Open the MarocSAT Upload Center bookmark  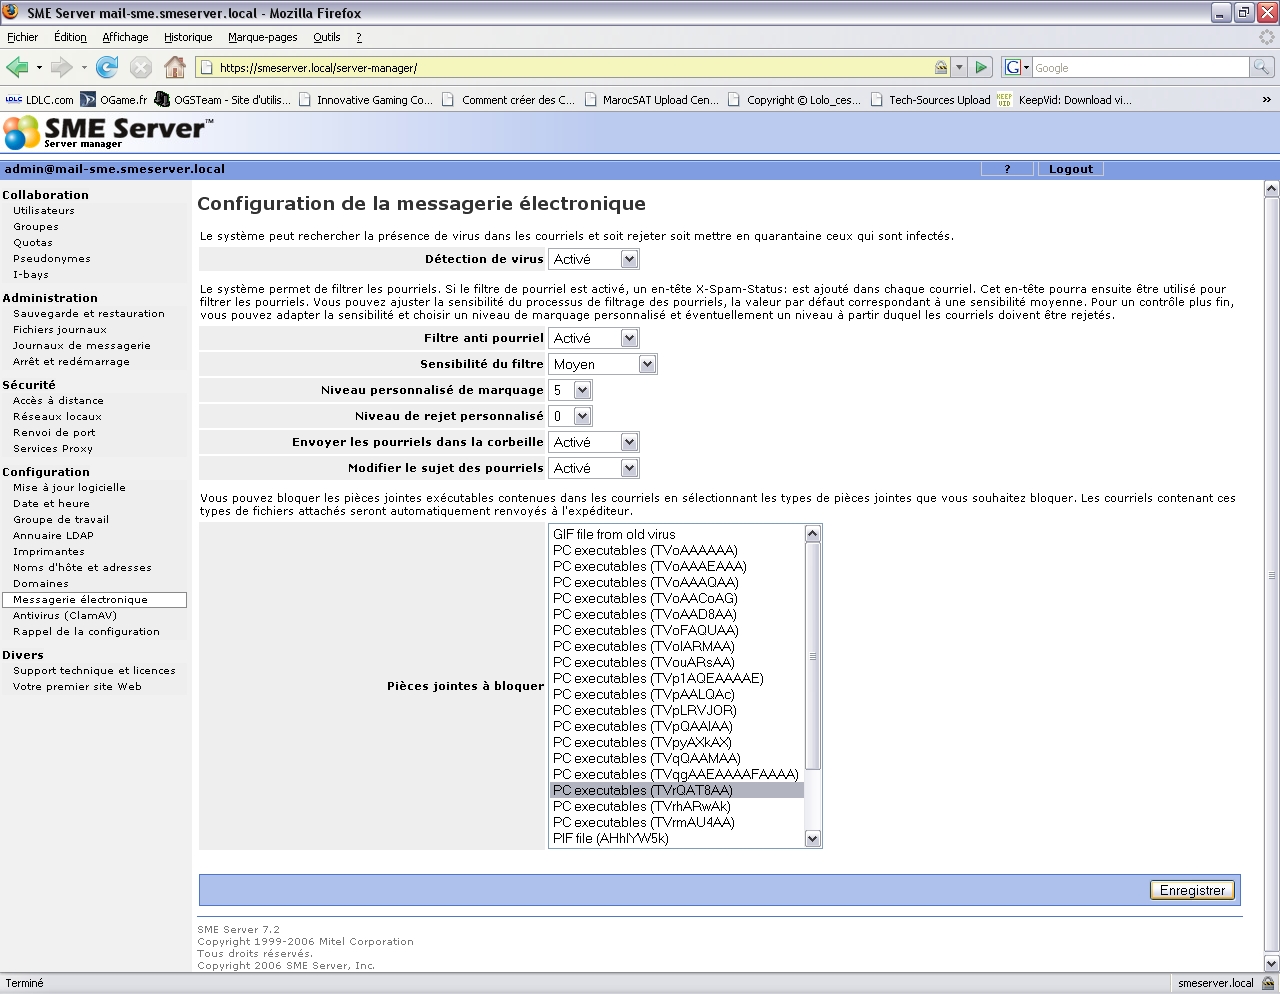(x=651, y=100)
